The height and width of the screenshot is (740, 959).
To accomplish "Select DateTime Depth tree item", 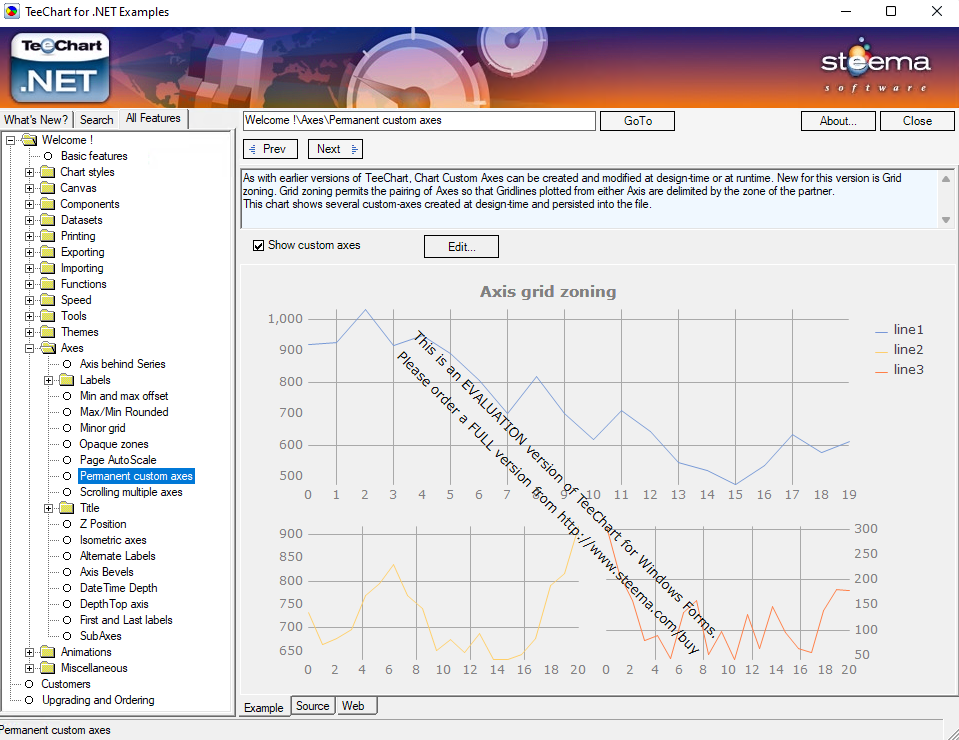I will pyautogui.click(x=119, y=588).
